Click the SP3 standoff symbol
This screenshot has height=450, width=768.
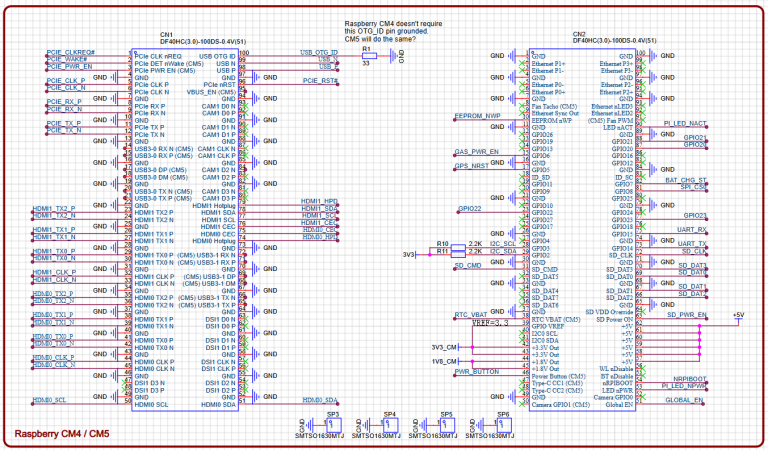(x=333, y=425)
